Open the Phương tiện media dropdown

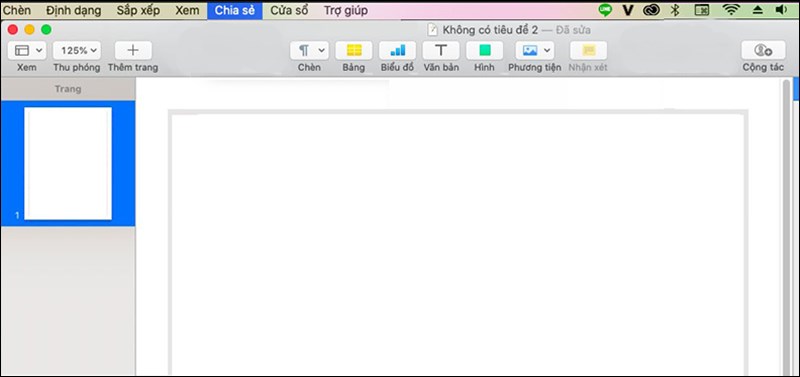tap(535, 51)
